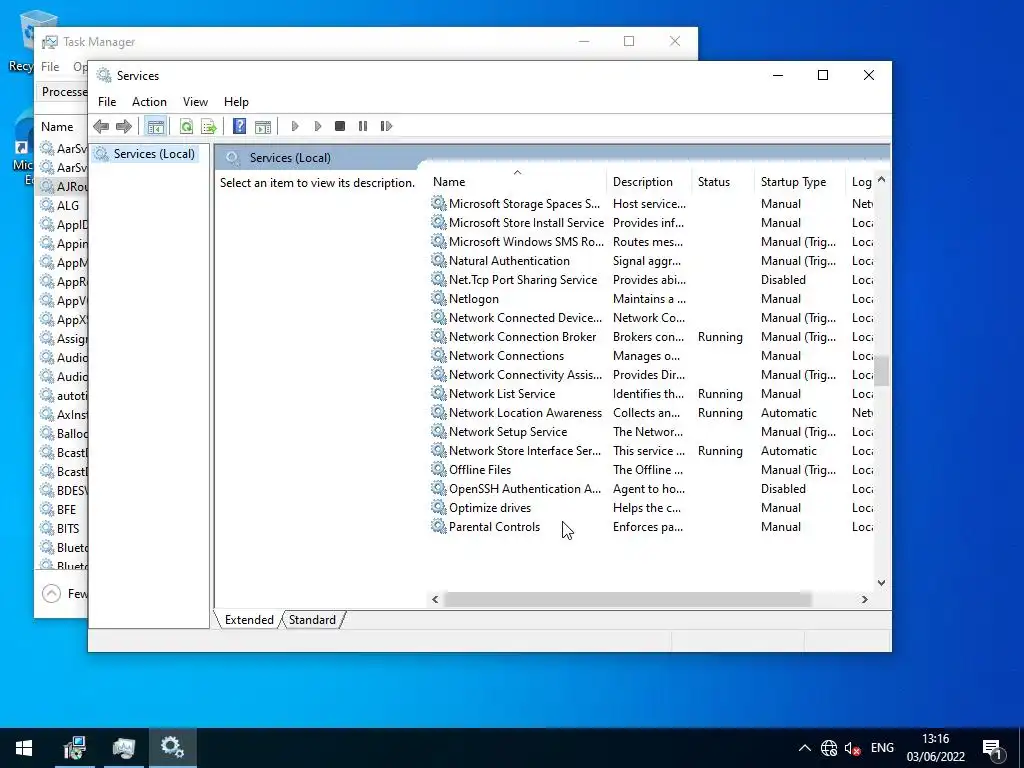Open the notification center icon
This screenshot has height=768, width=1024.
[x=993, y=748]
